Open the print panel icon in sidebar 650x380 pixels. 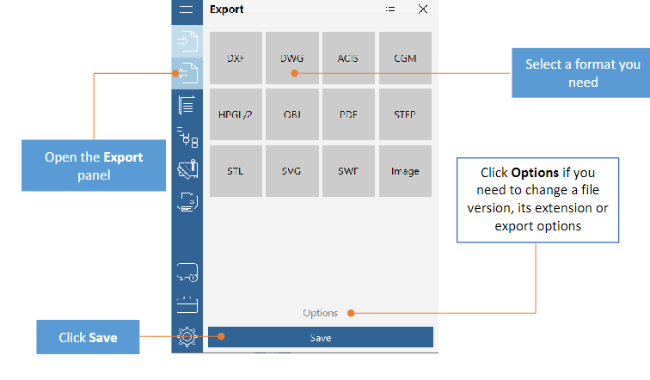(187, 202)
